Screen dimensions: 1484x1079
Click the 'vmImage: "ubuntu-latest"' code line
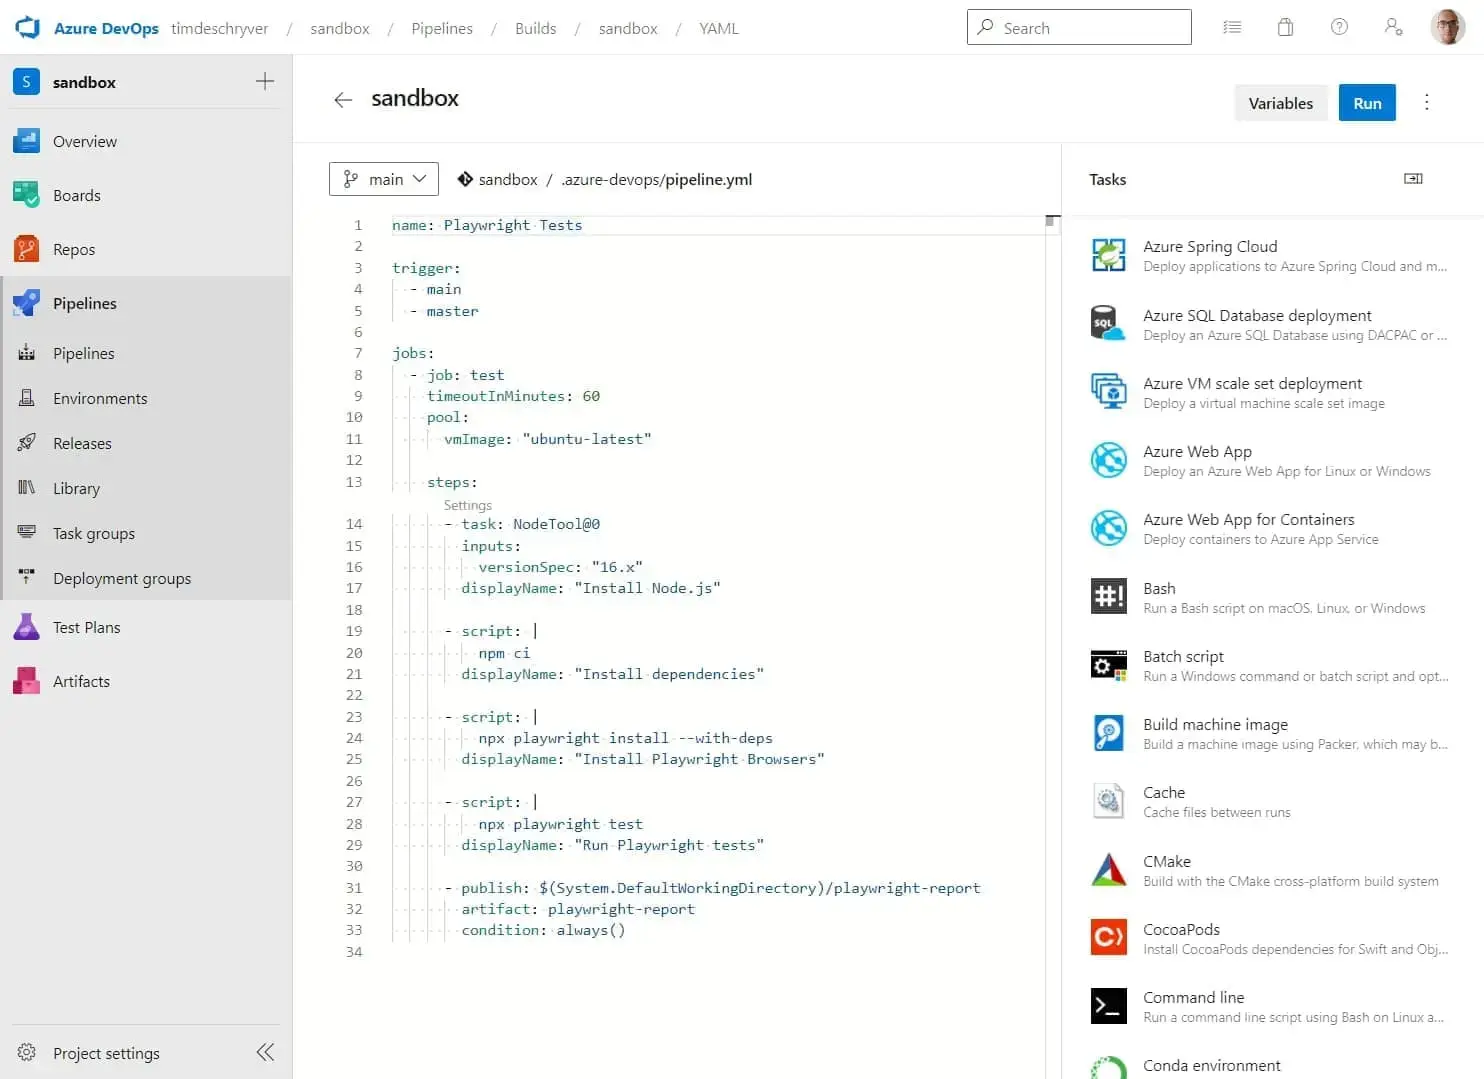tap(548, 439)
